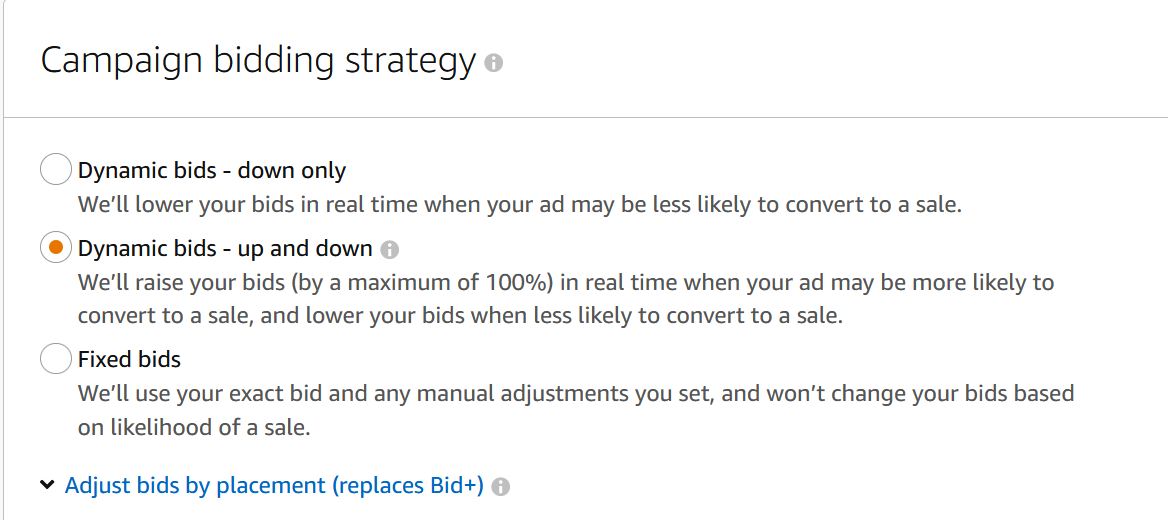This screenshot has height=520, width=1168.
Task: Choose the Dynamic bids - up and down radio
Action: click(x=55, y=247)
